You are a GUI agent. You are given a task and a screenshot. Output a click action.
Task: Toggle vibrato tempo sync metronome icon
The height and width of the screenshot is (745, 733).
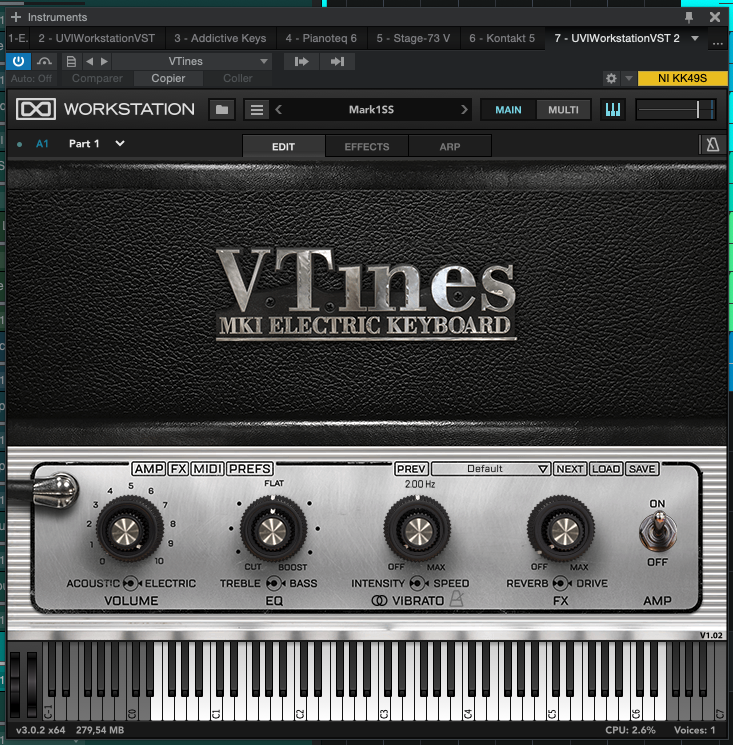457,599
